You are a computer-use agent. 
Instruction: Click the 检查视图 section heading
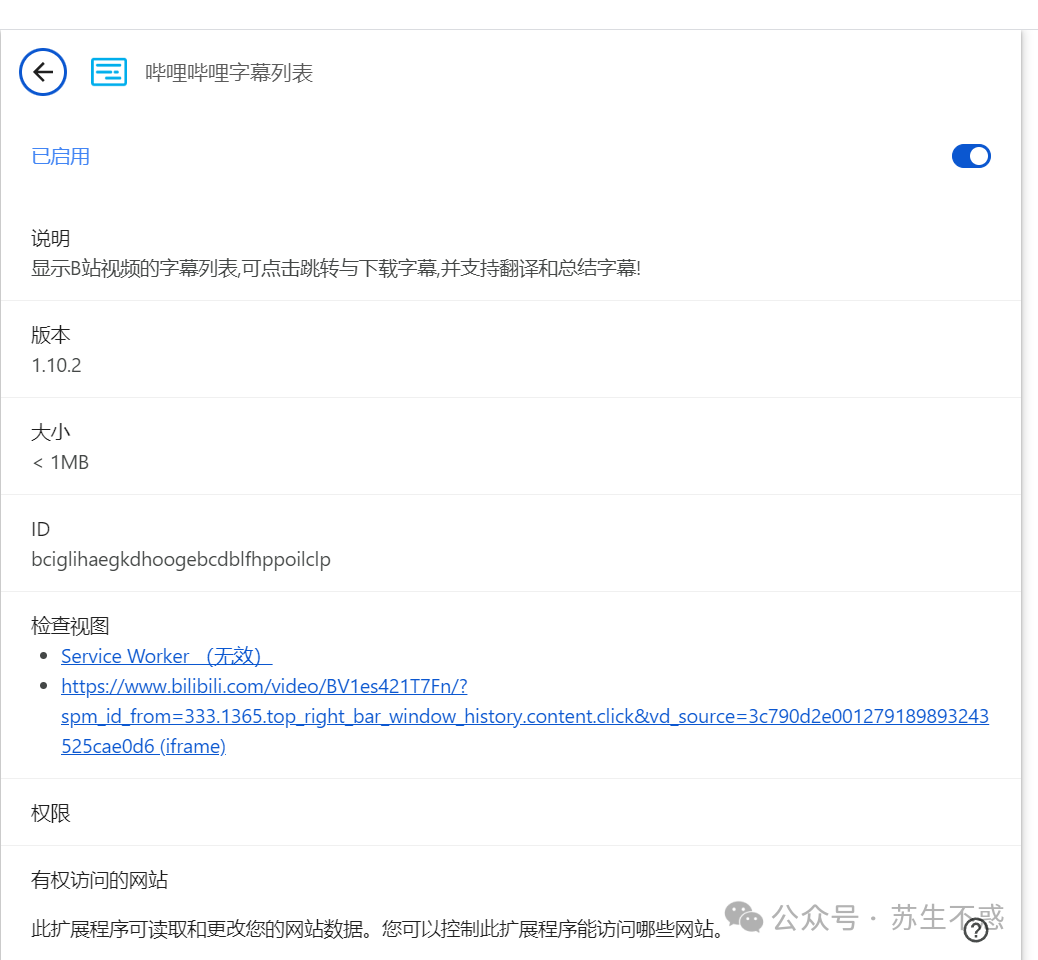pos(70,626)
